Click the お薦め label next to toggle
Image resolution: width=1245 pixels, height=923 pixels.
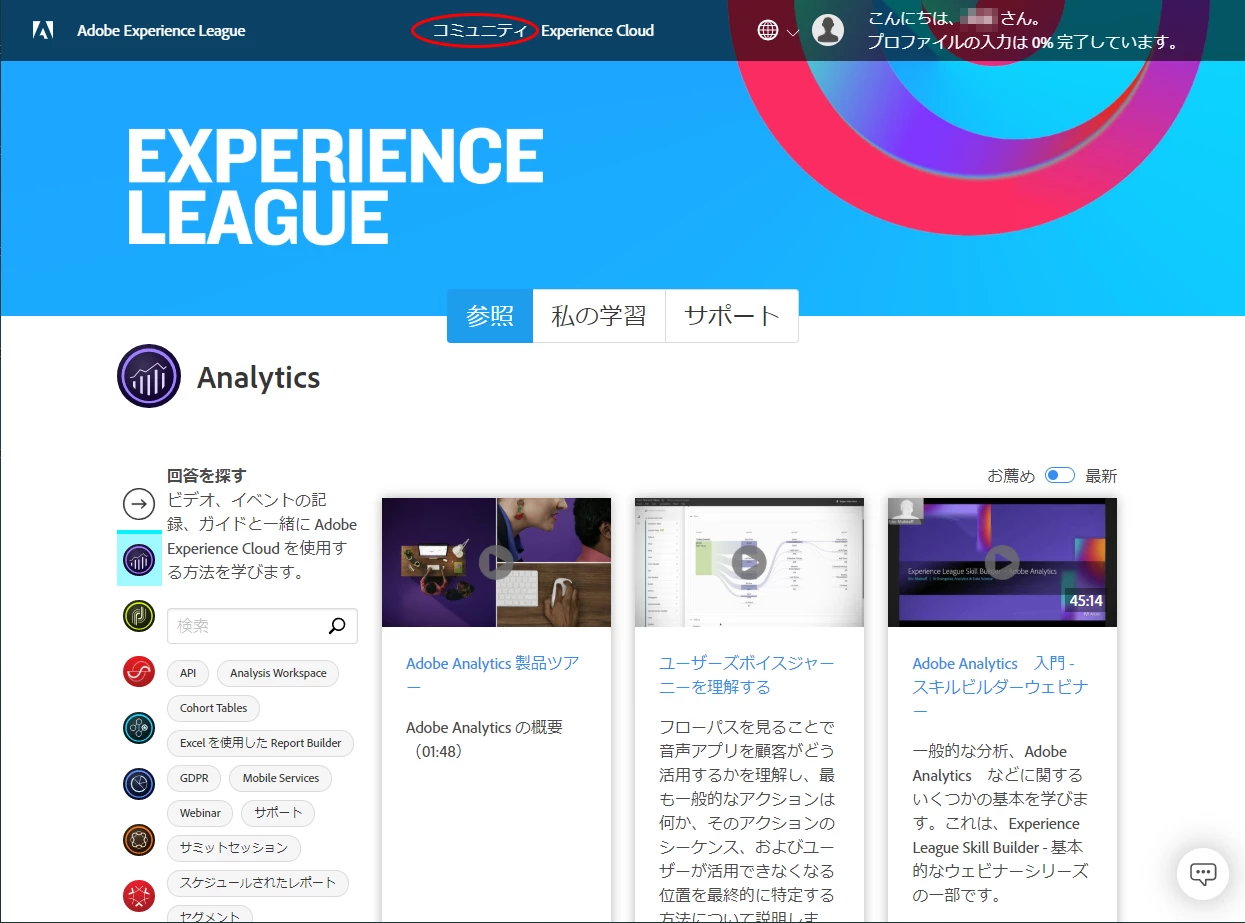click(1011, 476)
